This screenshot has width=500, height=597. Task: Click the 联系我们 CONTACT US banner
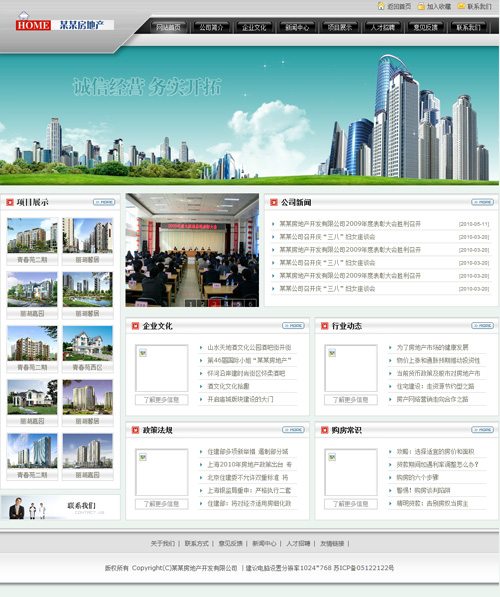tap(60, 508)
